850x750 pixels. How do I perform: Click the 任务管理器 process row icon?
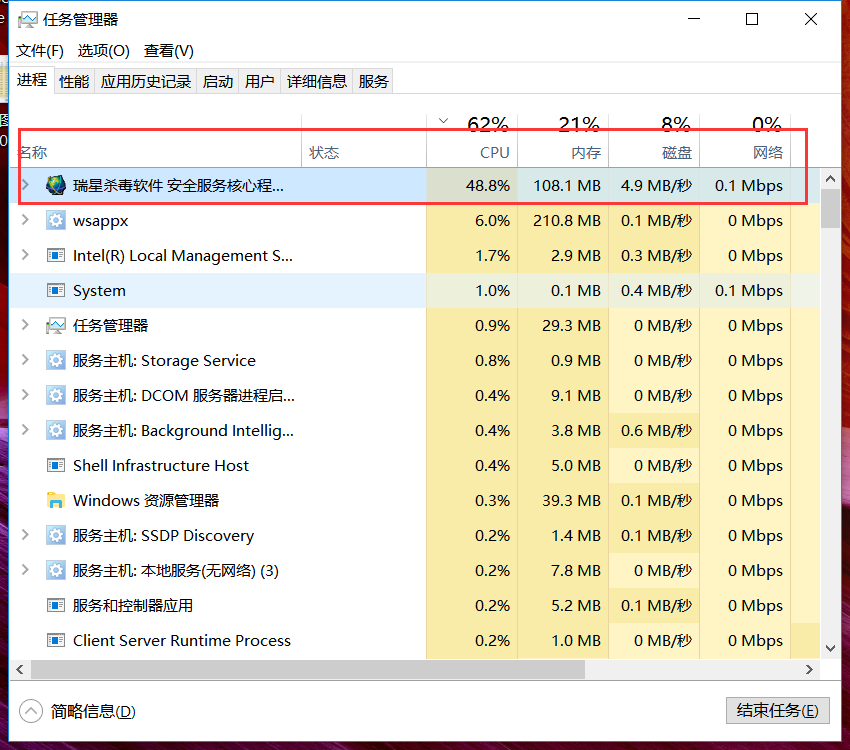(56, 325)
